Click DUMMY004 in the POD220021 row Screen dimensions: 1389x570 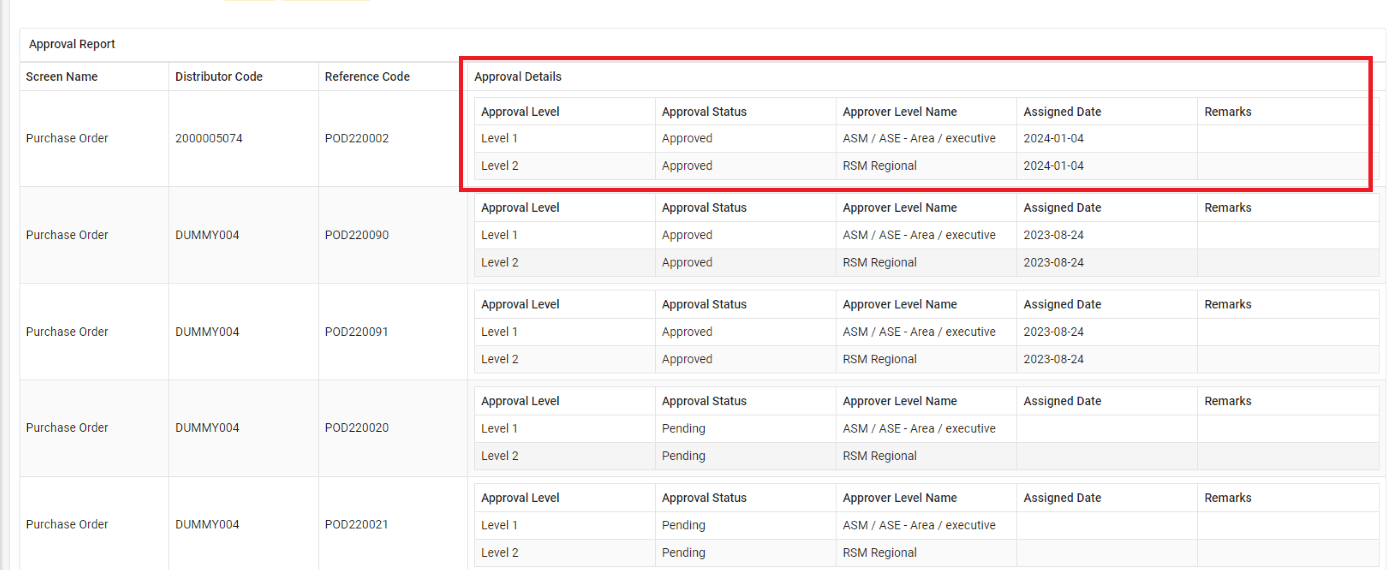(207, 525)
